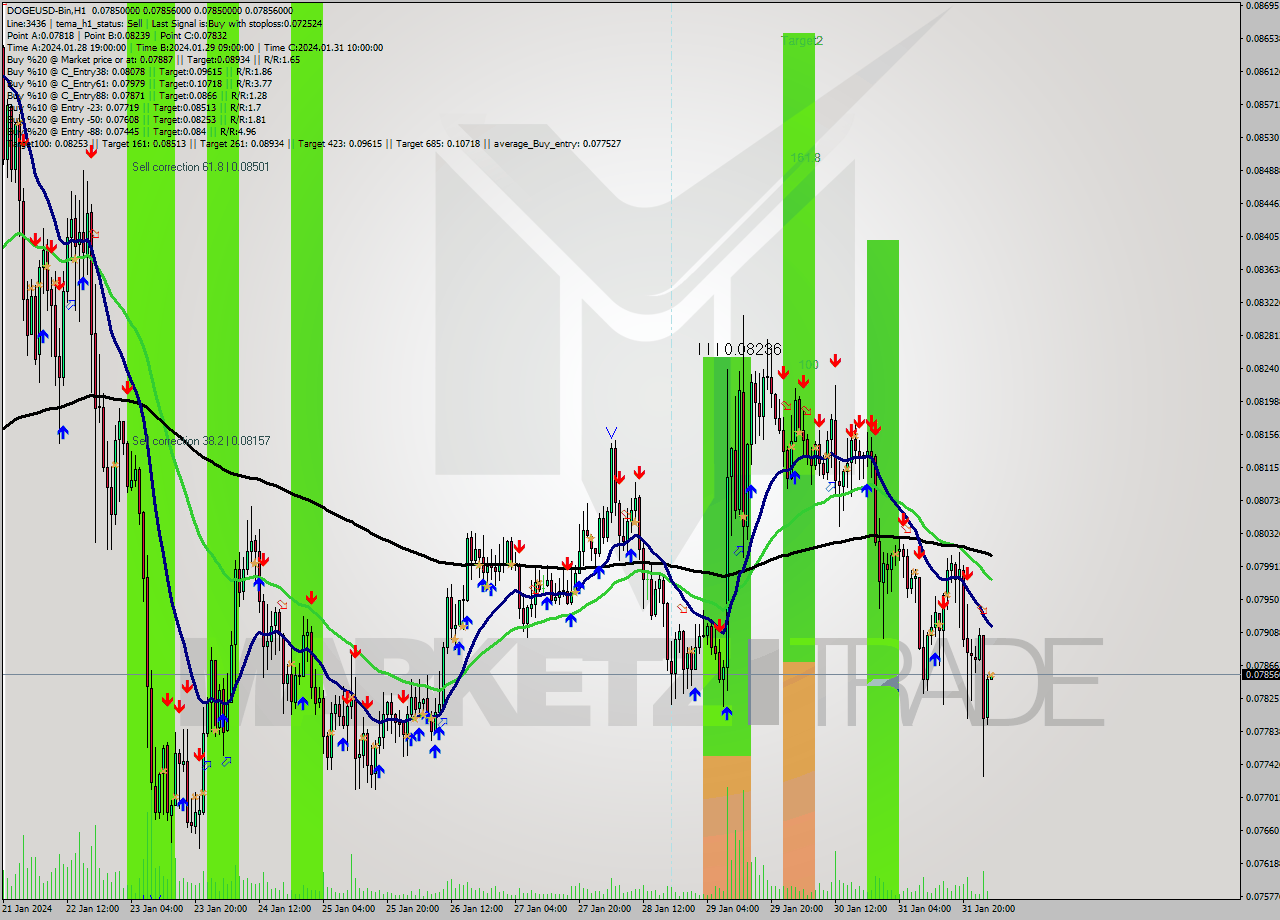This screenshot has width=1280, height=920.
Task: Click the 0.08073 price axis label
Action: [1262, 500]
